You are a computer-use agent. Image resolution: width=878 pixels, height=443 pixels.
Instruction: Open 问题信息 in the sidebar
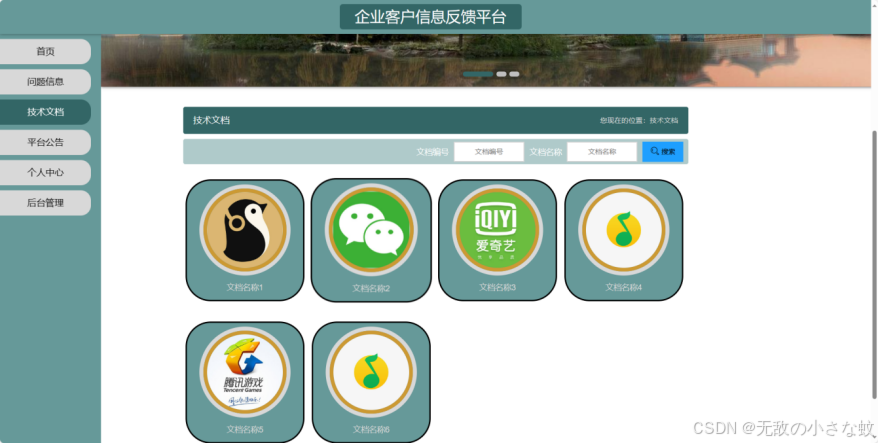click(x=45, y=82)
